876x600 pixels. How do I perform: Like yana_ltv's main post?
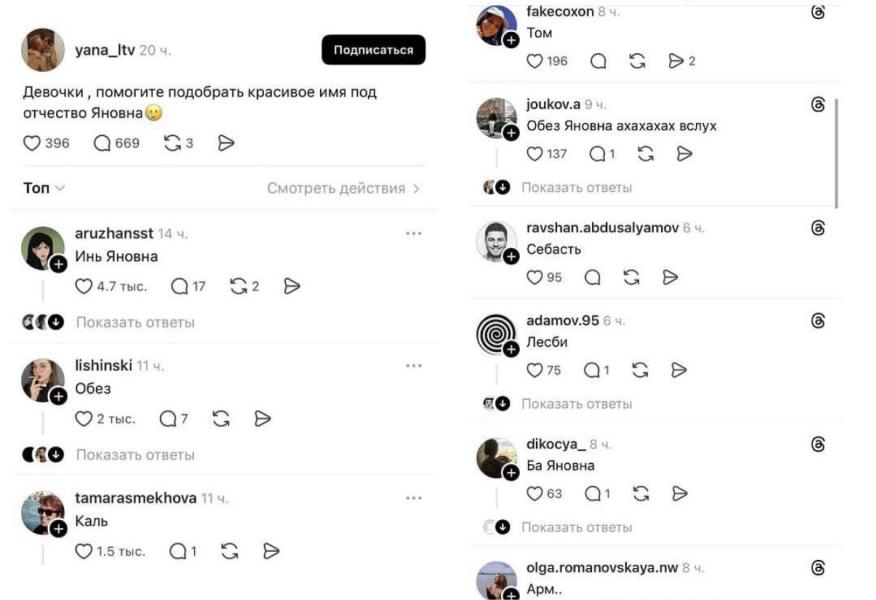(32, 143)
